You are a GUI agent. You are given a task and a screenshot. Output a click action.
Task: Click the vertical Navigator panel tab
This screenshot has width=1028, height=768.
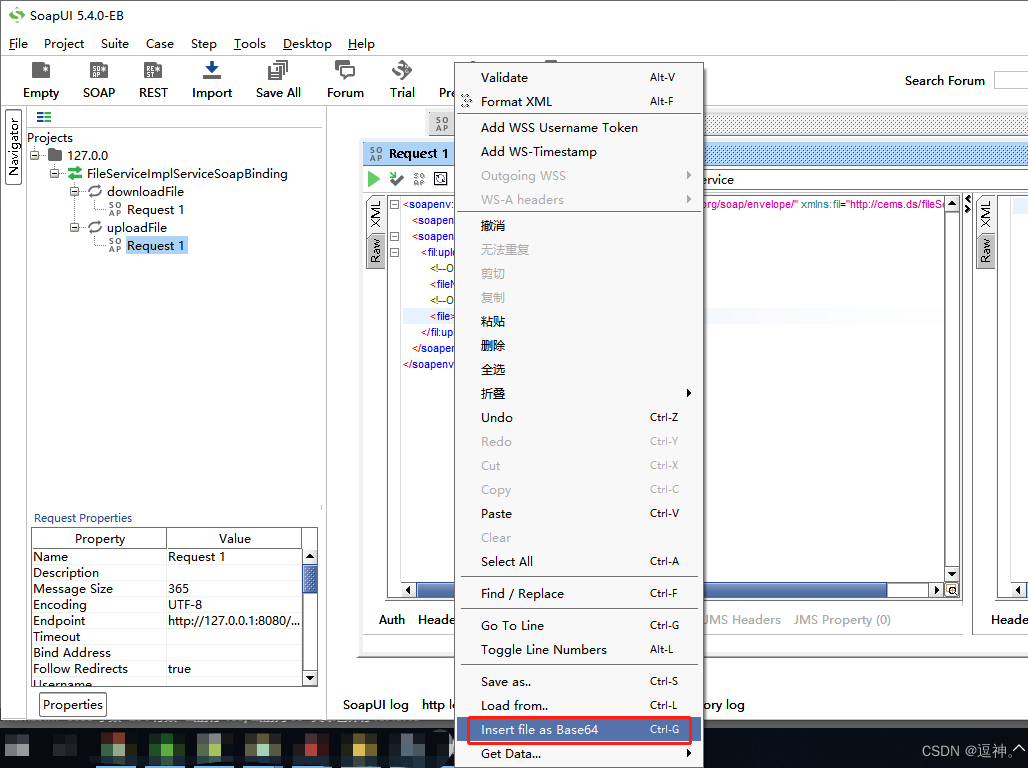tap(13, 148)
